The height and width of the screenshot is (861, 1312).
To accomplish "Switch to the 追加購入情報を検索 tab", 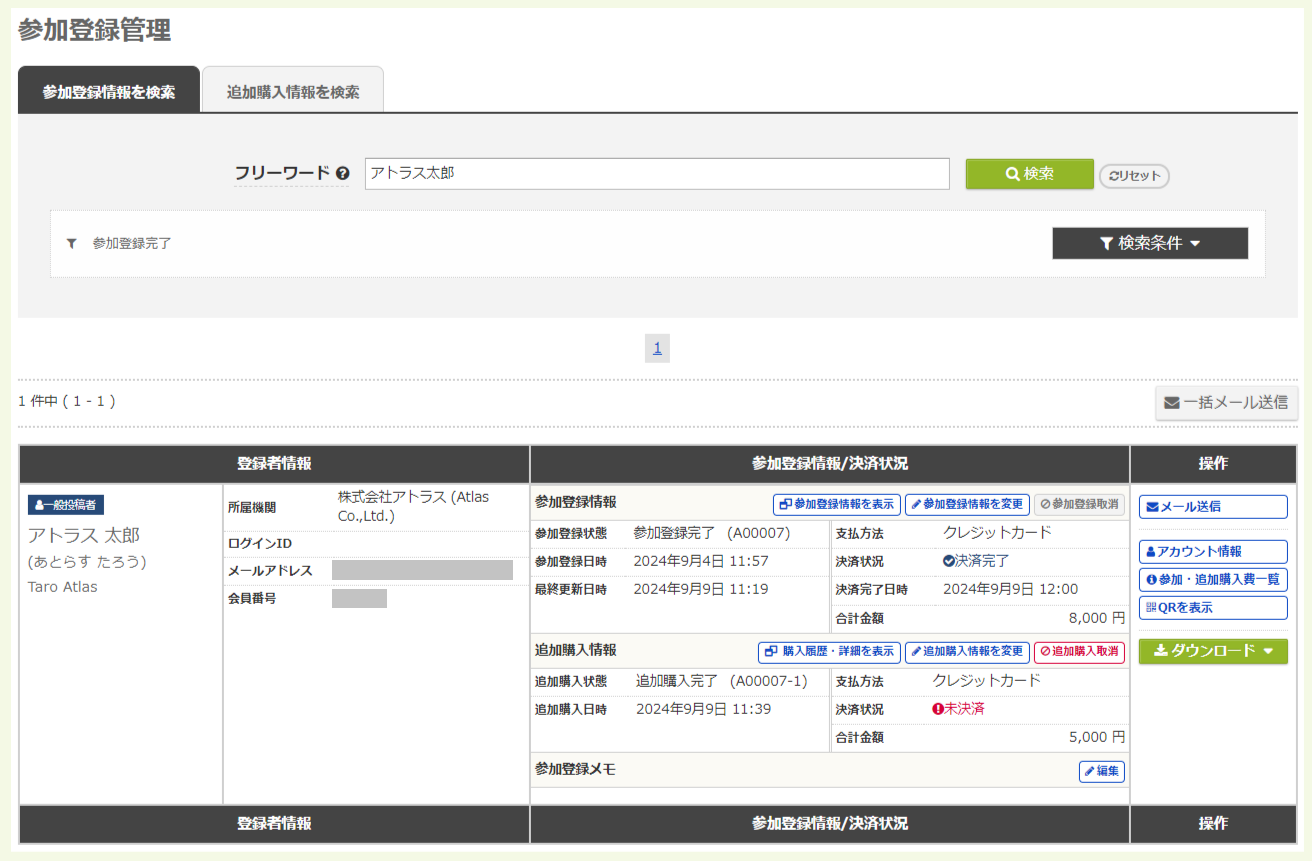I will (x=292, y=88).
